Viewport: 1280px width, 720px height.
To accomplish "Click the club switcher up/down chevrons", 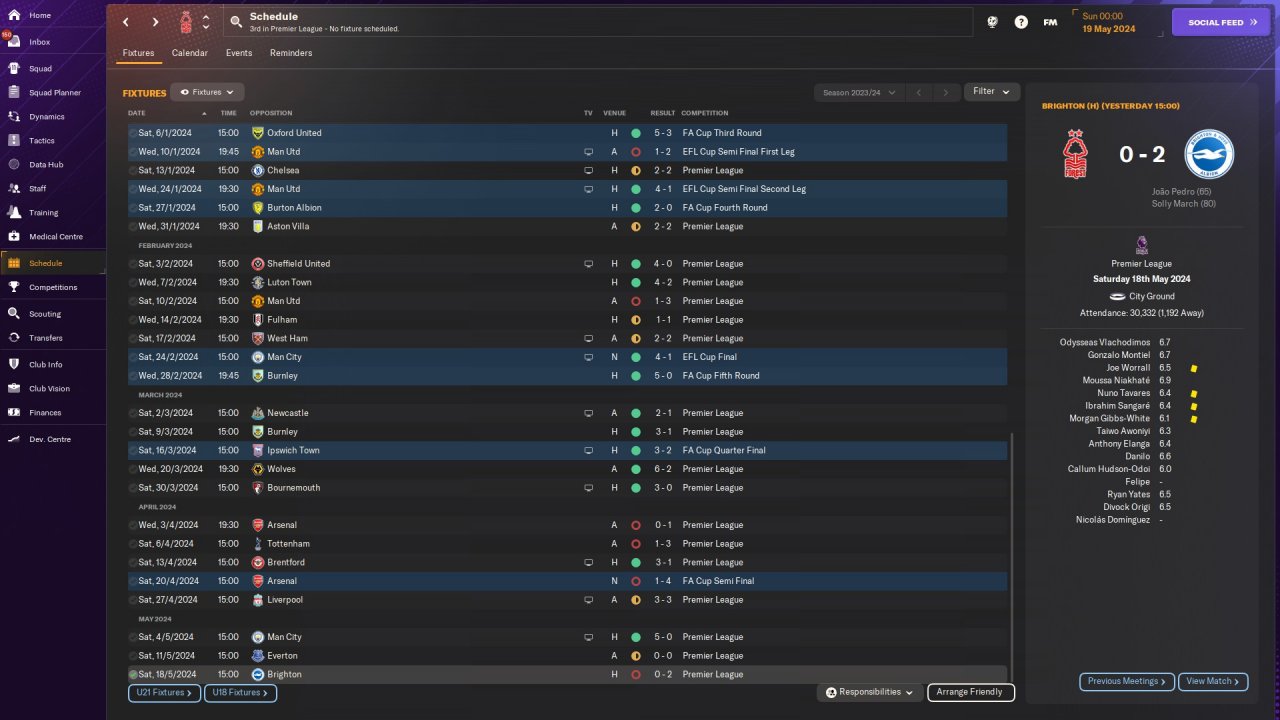I will pos(206,22).
